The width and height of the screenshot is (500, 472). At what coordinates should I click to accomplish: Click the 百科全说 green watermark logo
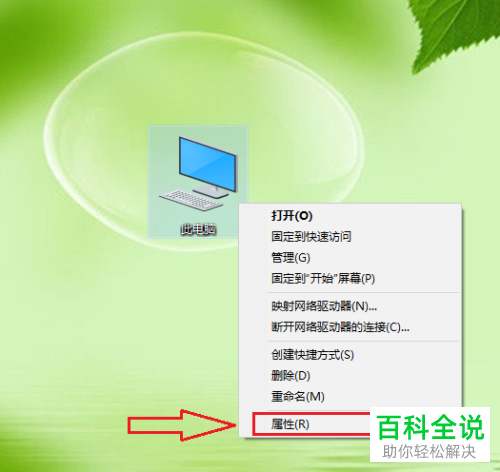(x=430, y=427)
